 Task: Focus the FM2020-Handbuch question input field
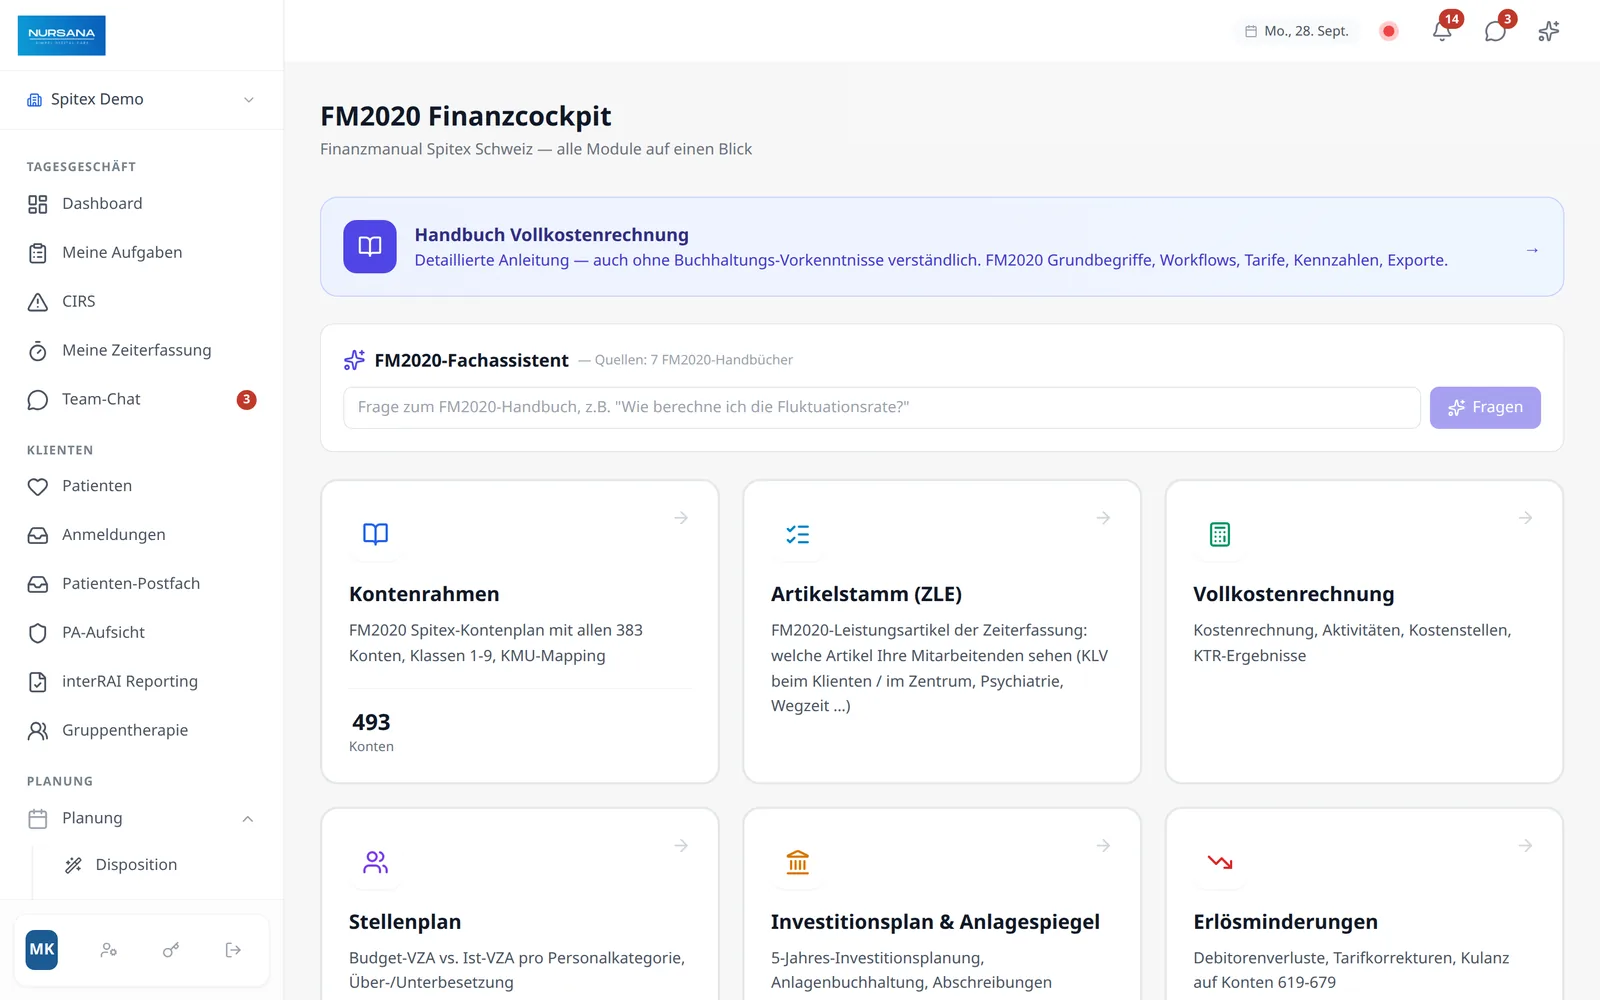(x=881, y=408)
